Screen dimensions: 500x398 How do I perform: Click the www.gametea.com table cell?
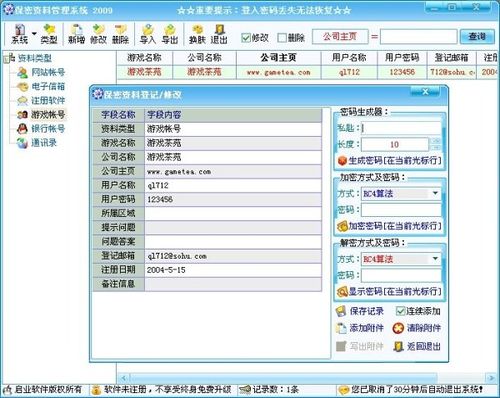click(x=278, y=72)
